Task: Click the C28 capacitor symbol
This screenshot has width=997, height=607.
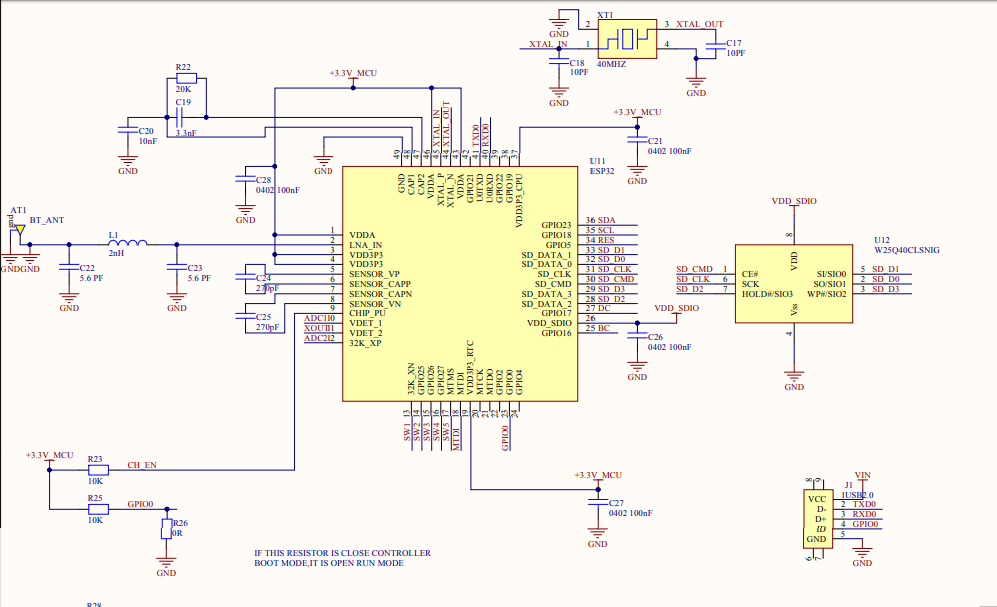Action: (x=245, y=180)
